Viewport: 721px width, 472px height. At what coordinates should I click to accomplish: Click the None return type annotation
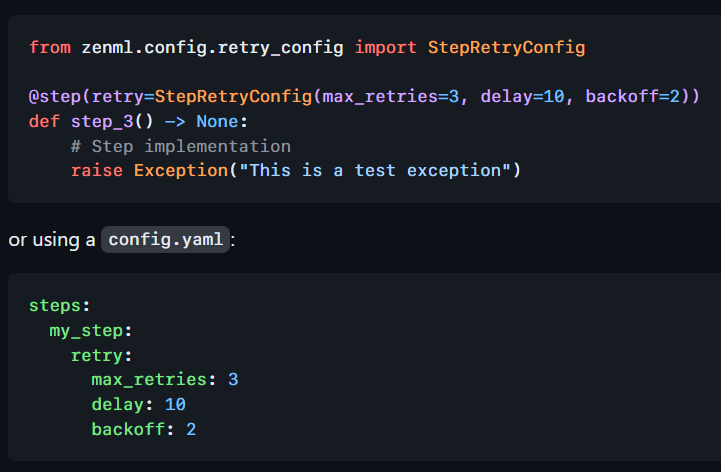217,122
